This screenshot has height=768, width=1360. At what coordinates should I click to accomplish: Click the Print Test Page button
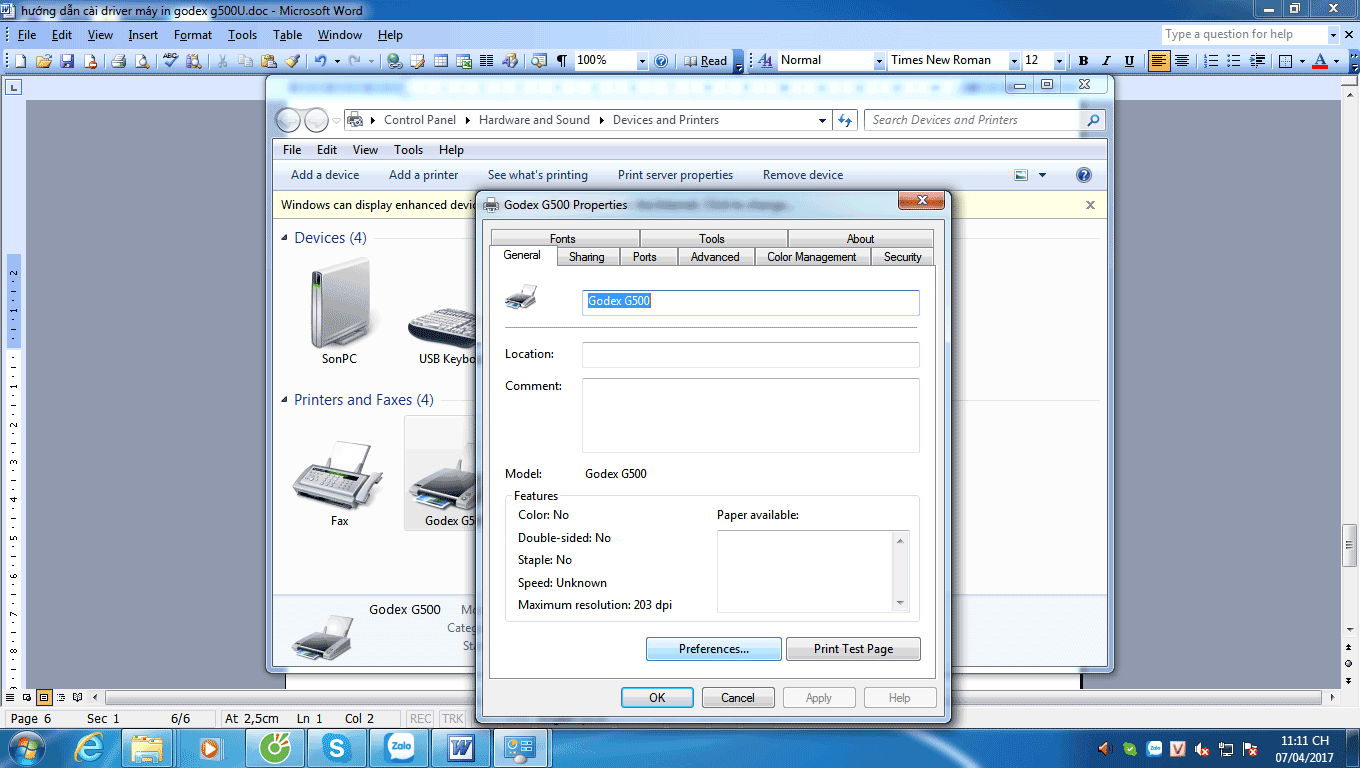pyautogui.click(x=853, y=649)
